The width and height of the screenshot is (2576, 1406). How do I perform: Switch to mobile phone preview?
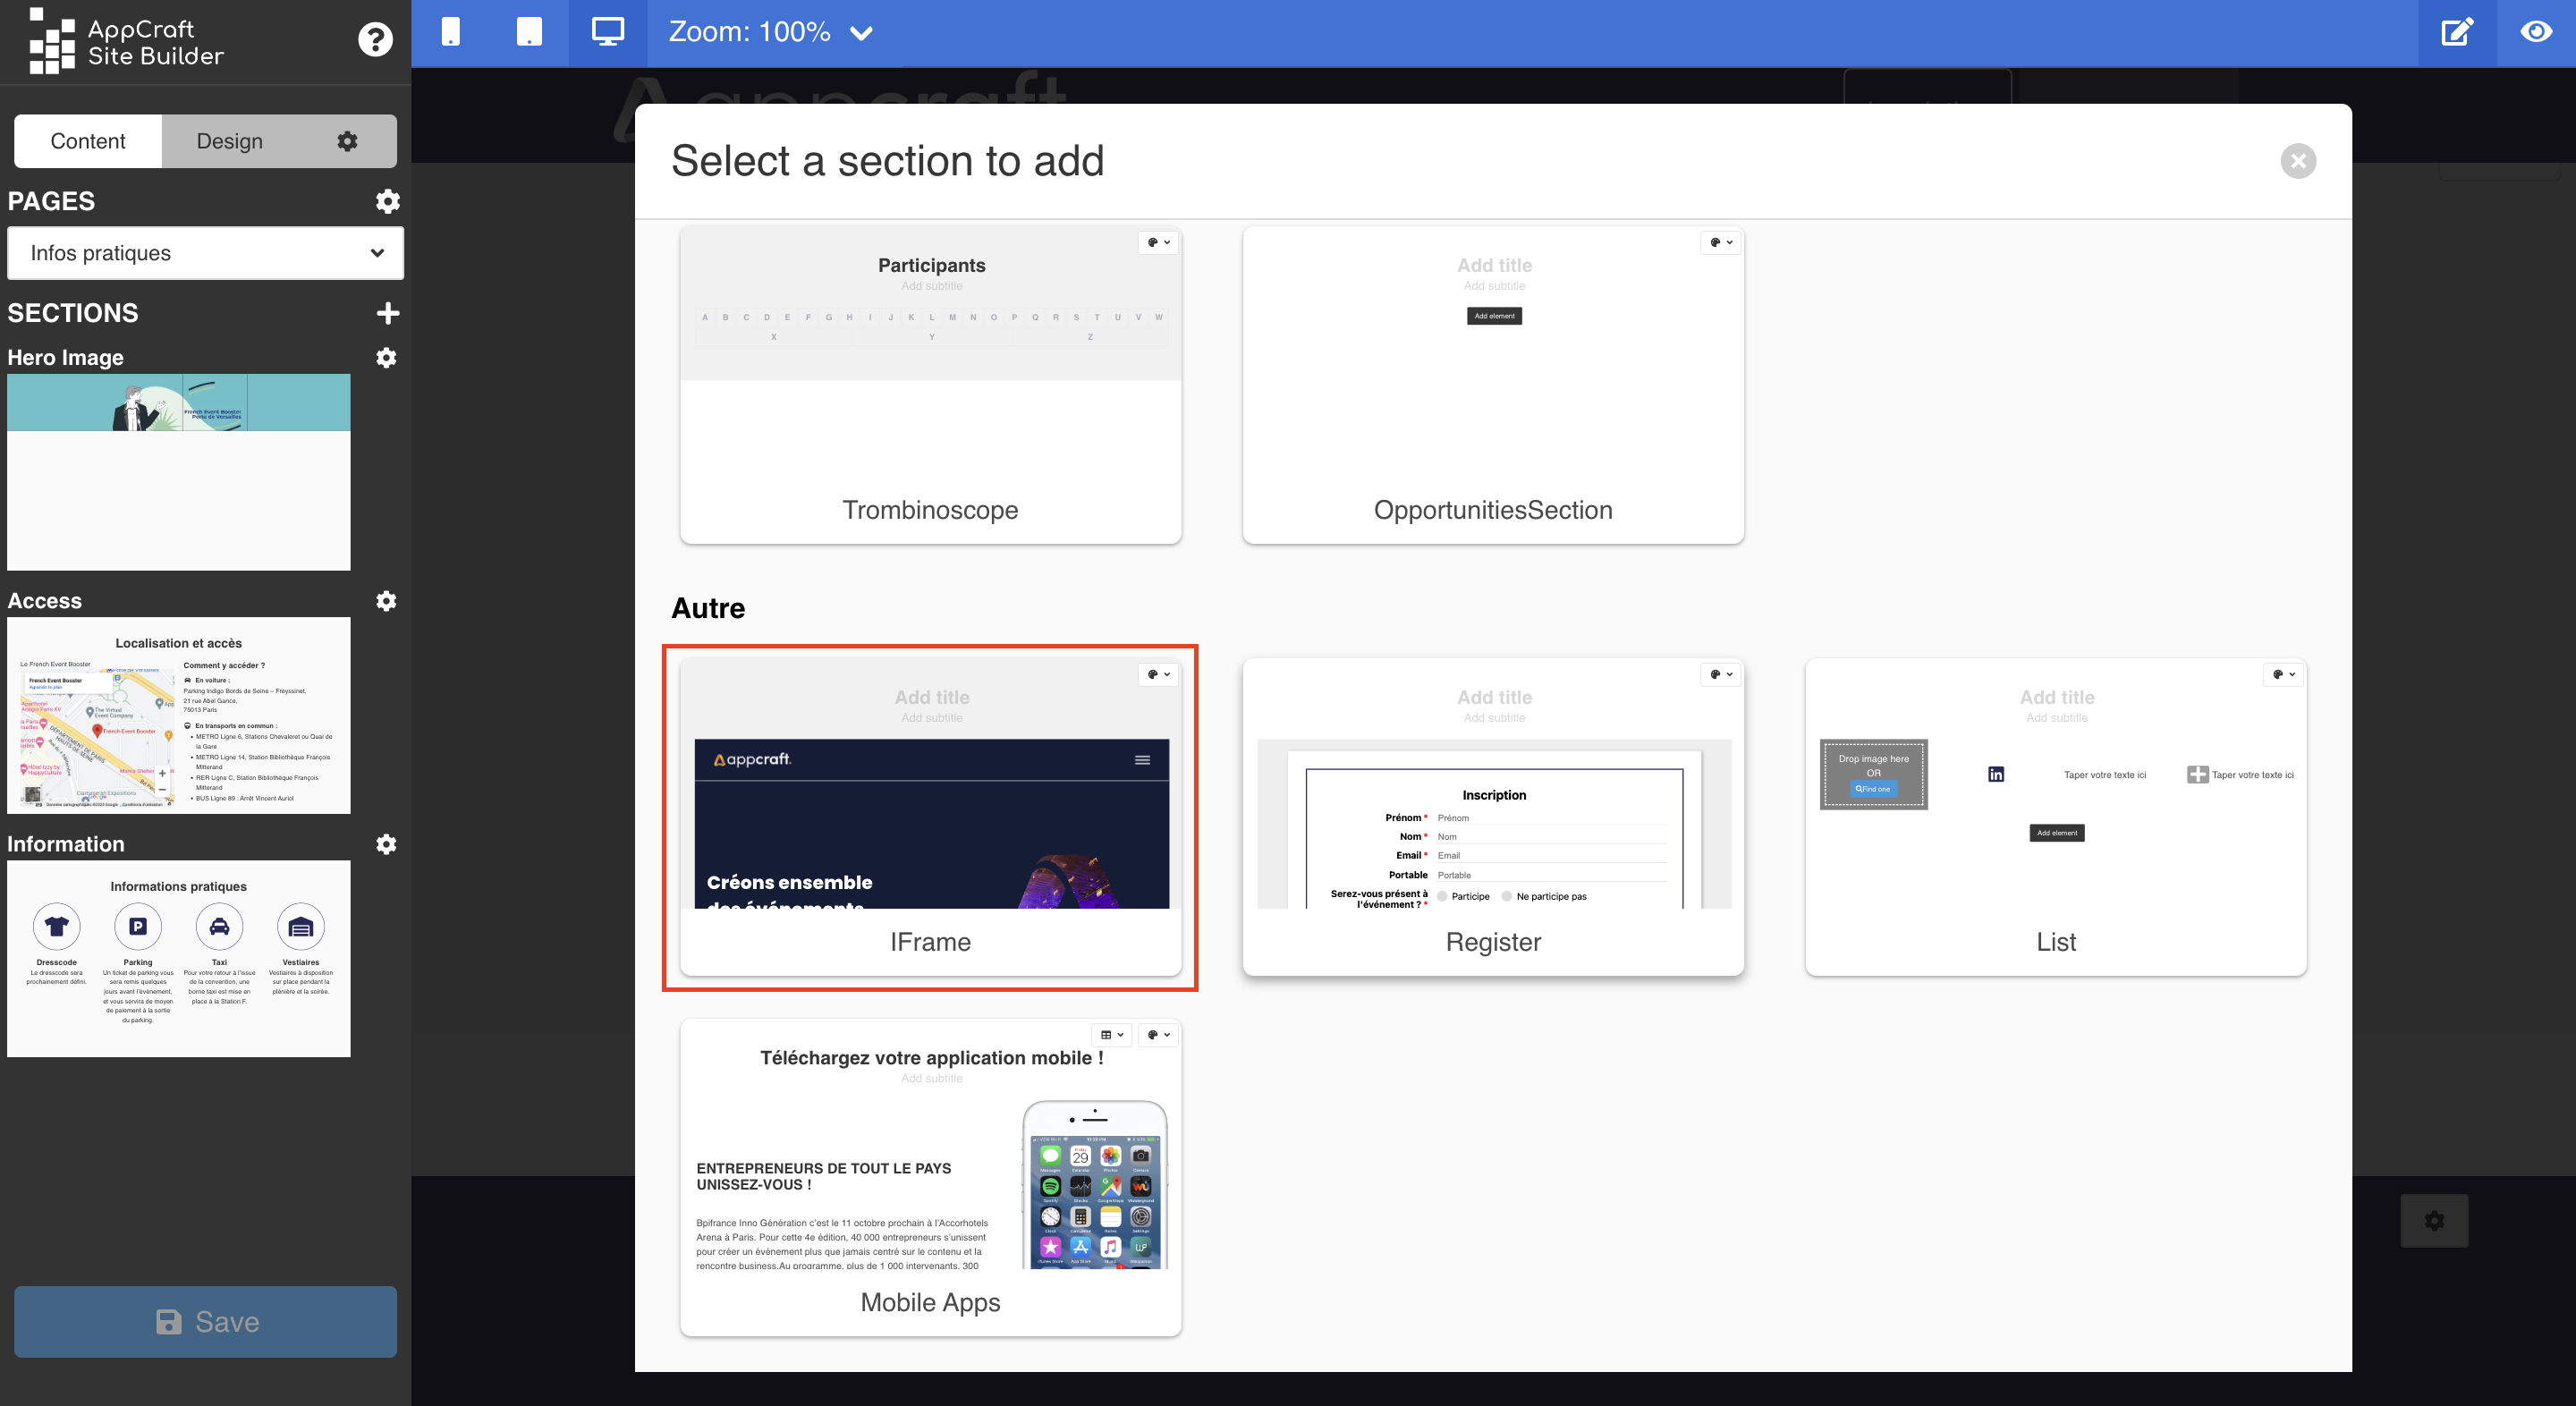tap(451, 32)
